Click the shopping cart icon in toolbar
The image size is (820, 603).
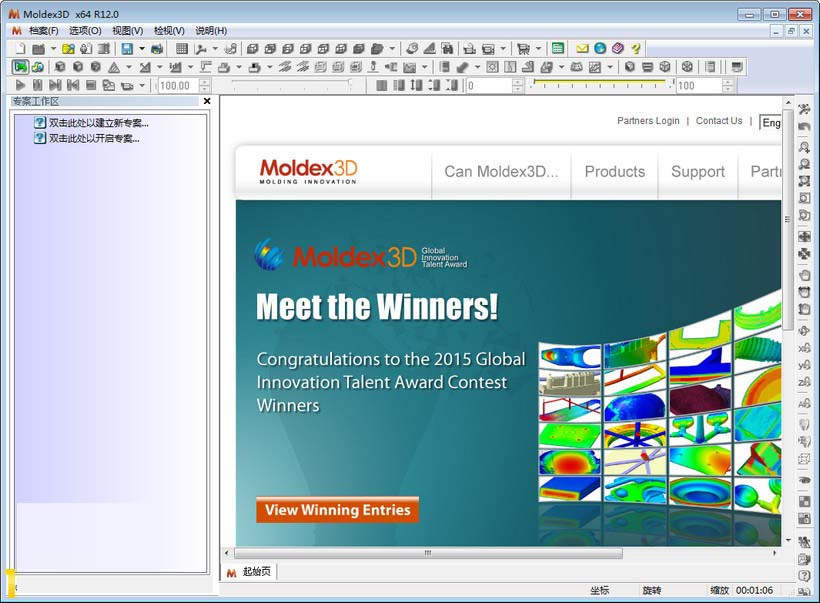523,49
